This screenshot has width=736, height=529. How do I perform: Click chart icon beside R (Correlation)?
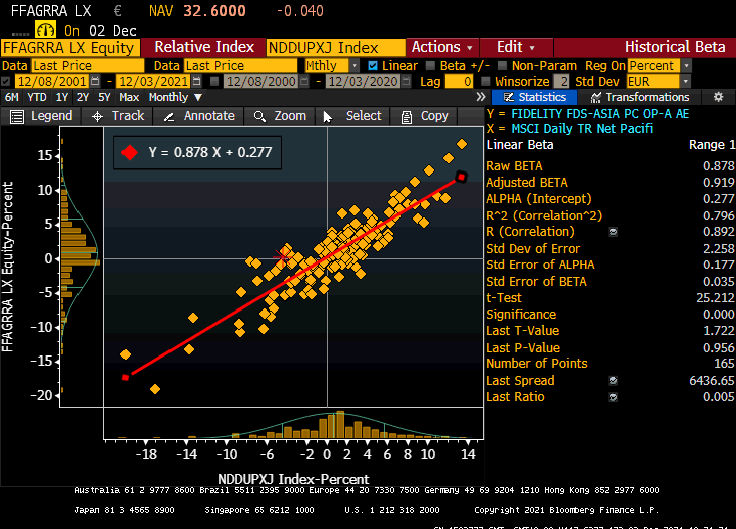613,232
